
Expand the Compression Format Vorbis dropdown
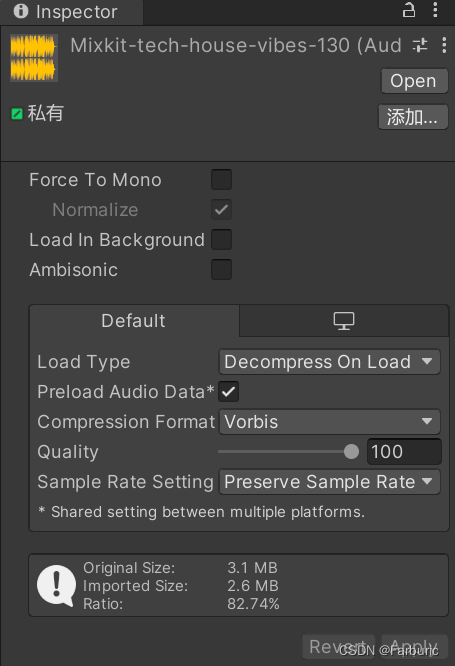[329, 422]
